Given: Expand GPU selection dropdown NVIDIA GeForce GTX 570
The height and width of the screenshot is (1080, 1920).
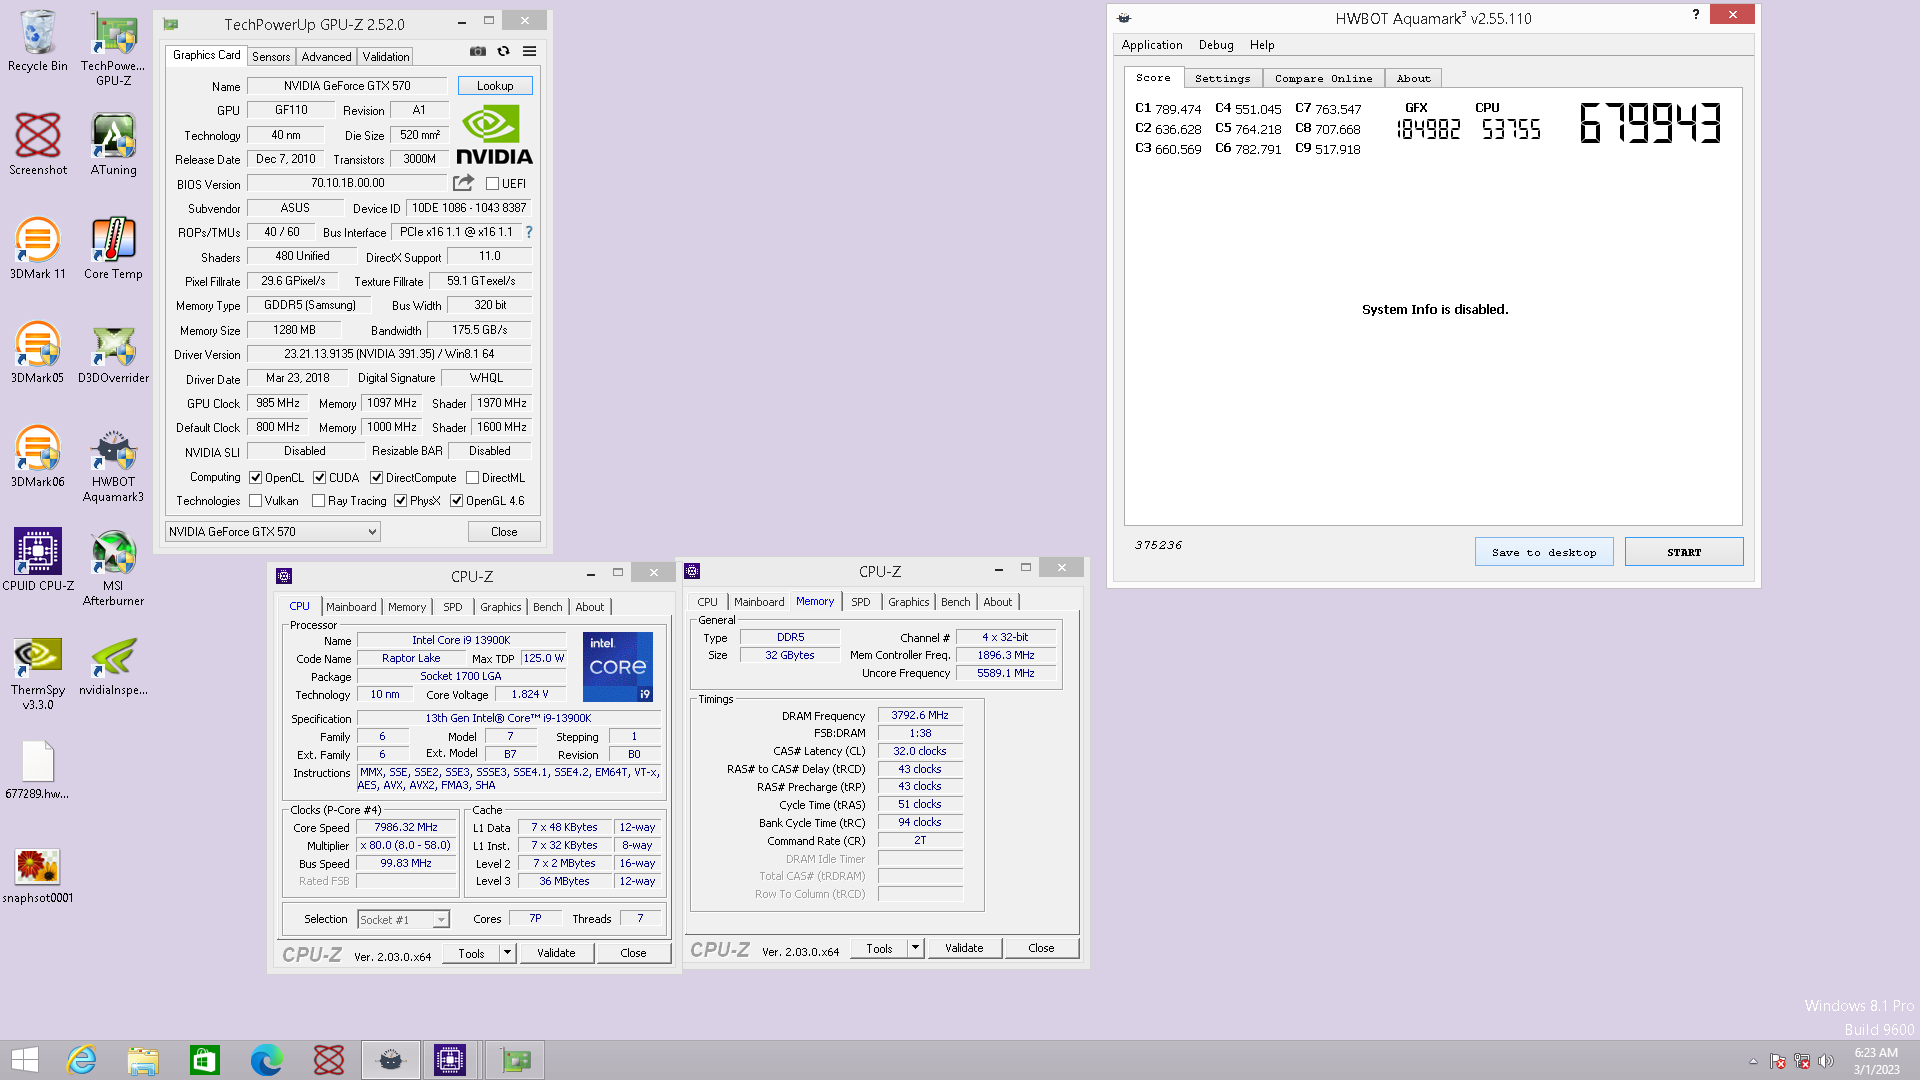Looking at the screenshot, I should pyautogui.click(x=272, y=532).
